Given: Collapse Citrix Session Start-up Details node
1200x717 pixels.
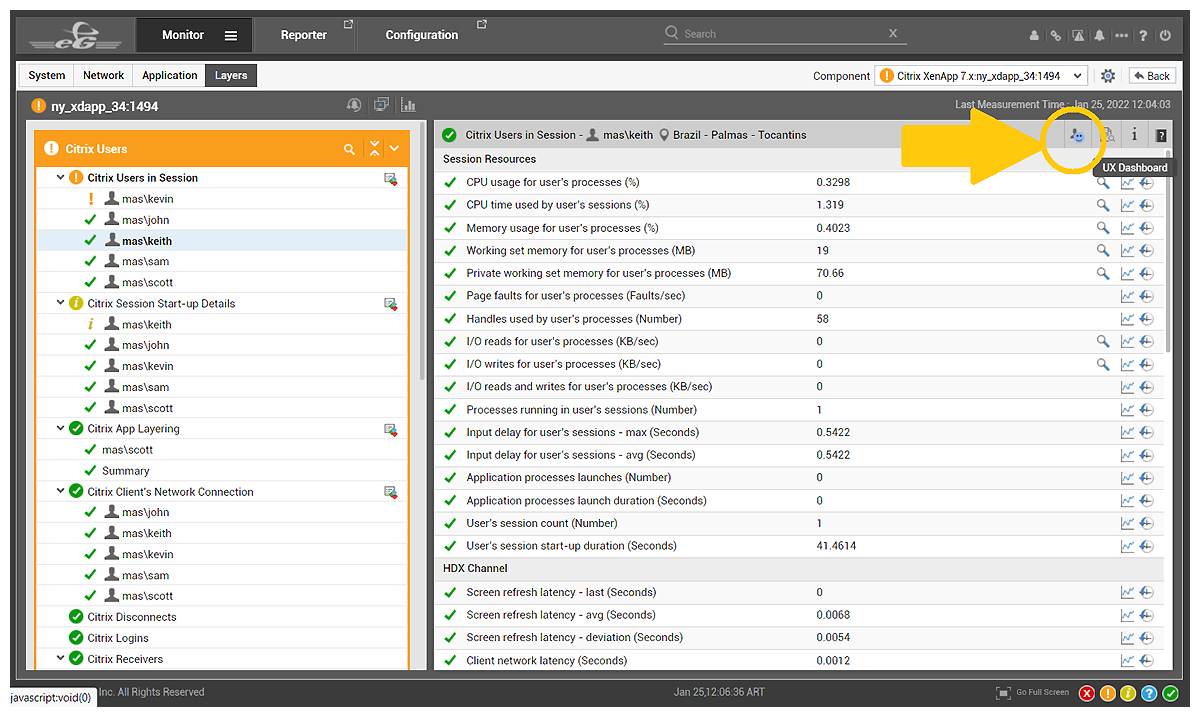Looking at the screenshot, I should 61,304.
